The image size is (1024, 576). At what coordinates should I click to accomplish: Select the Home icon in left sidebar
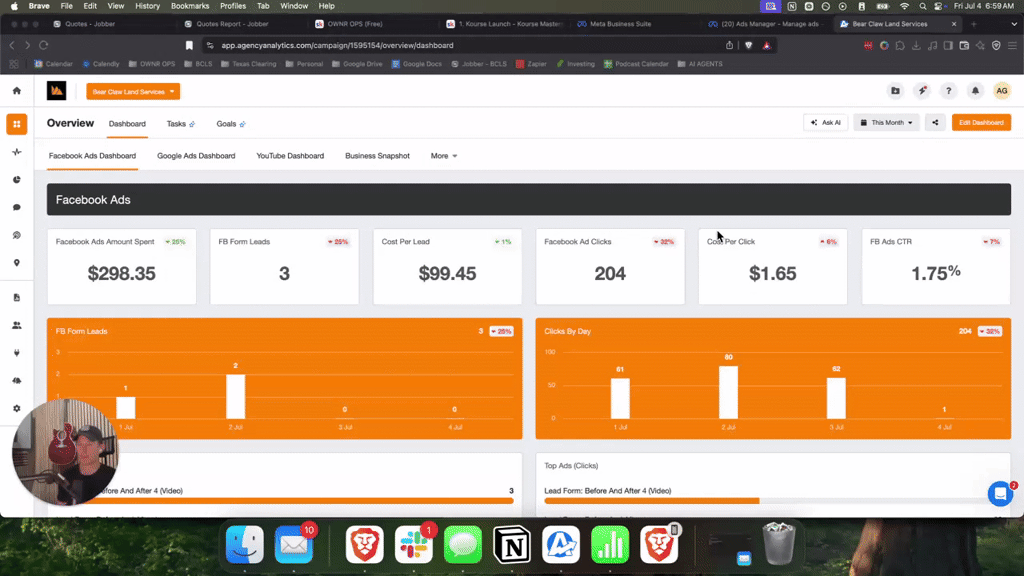(15, 89)
